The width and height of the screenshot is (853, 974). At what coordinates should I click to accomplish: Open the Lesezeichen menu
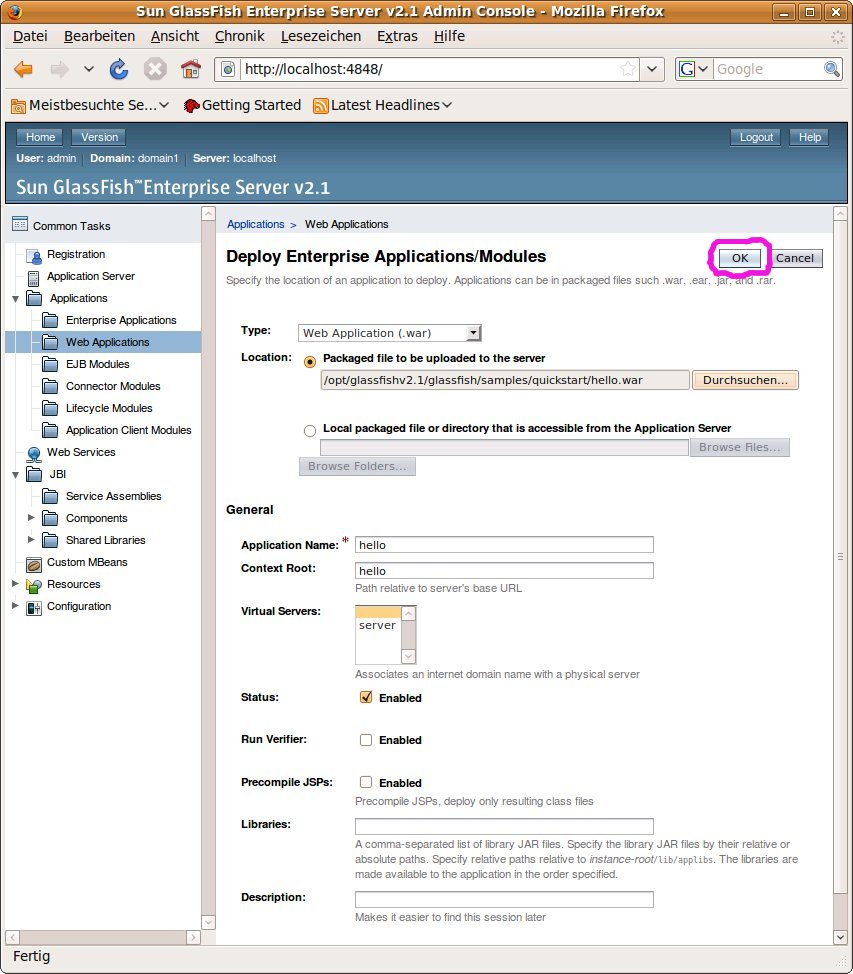[x=320, y=36]
